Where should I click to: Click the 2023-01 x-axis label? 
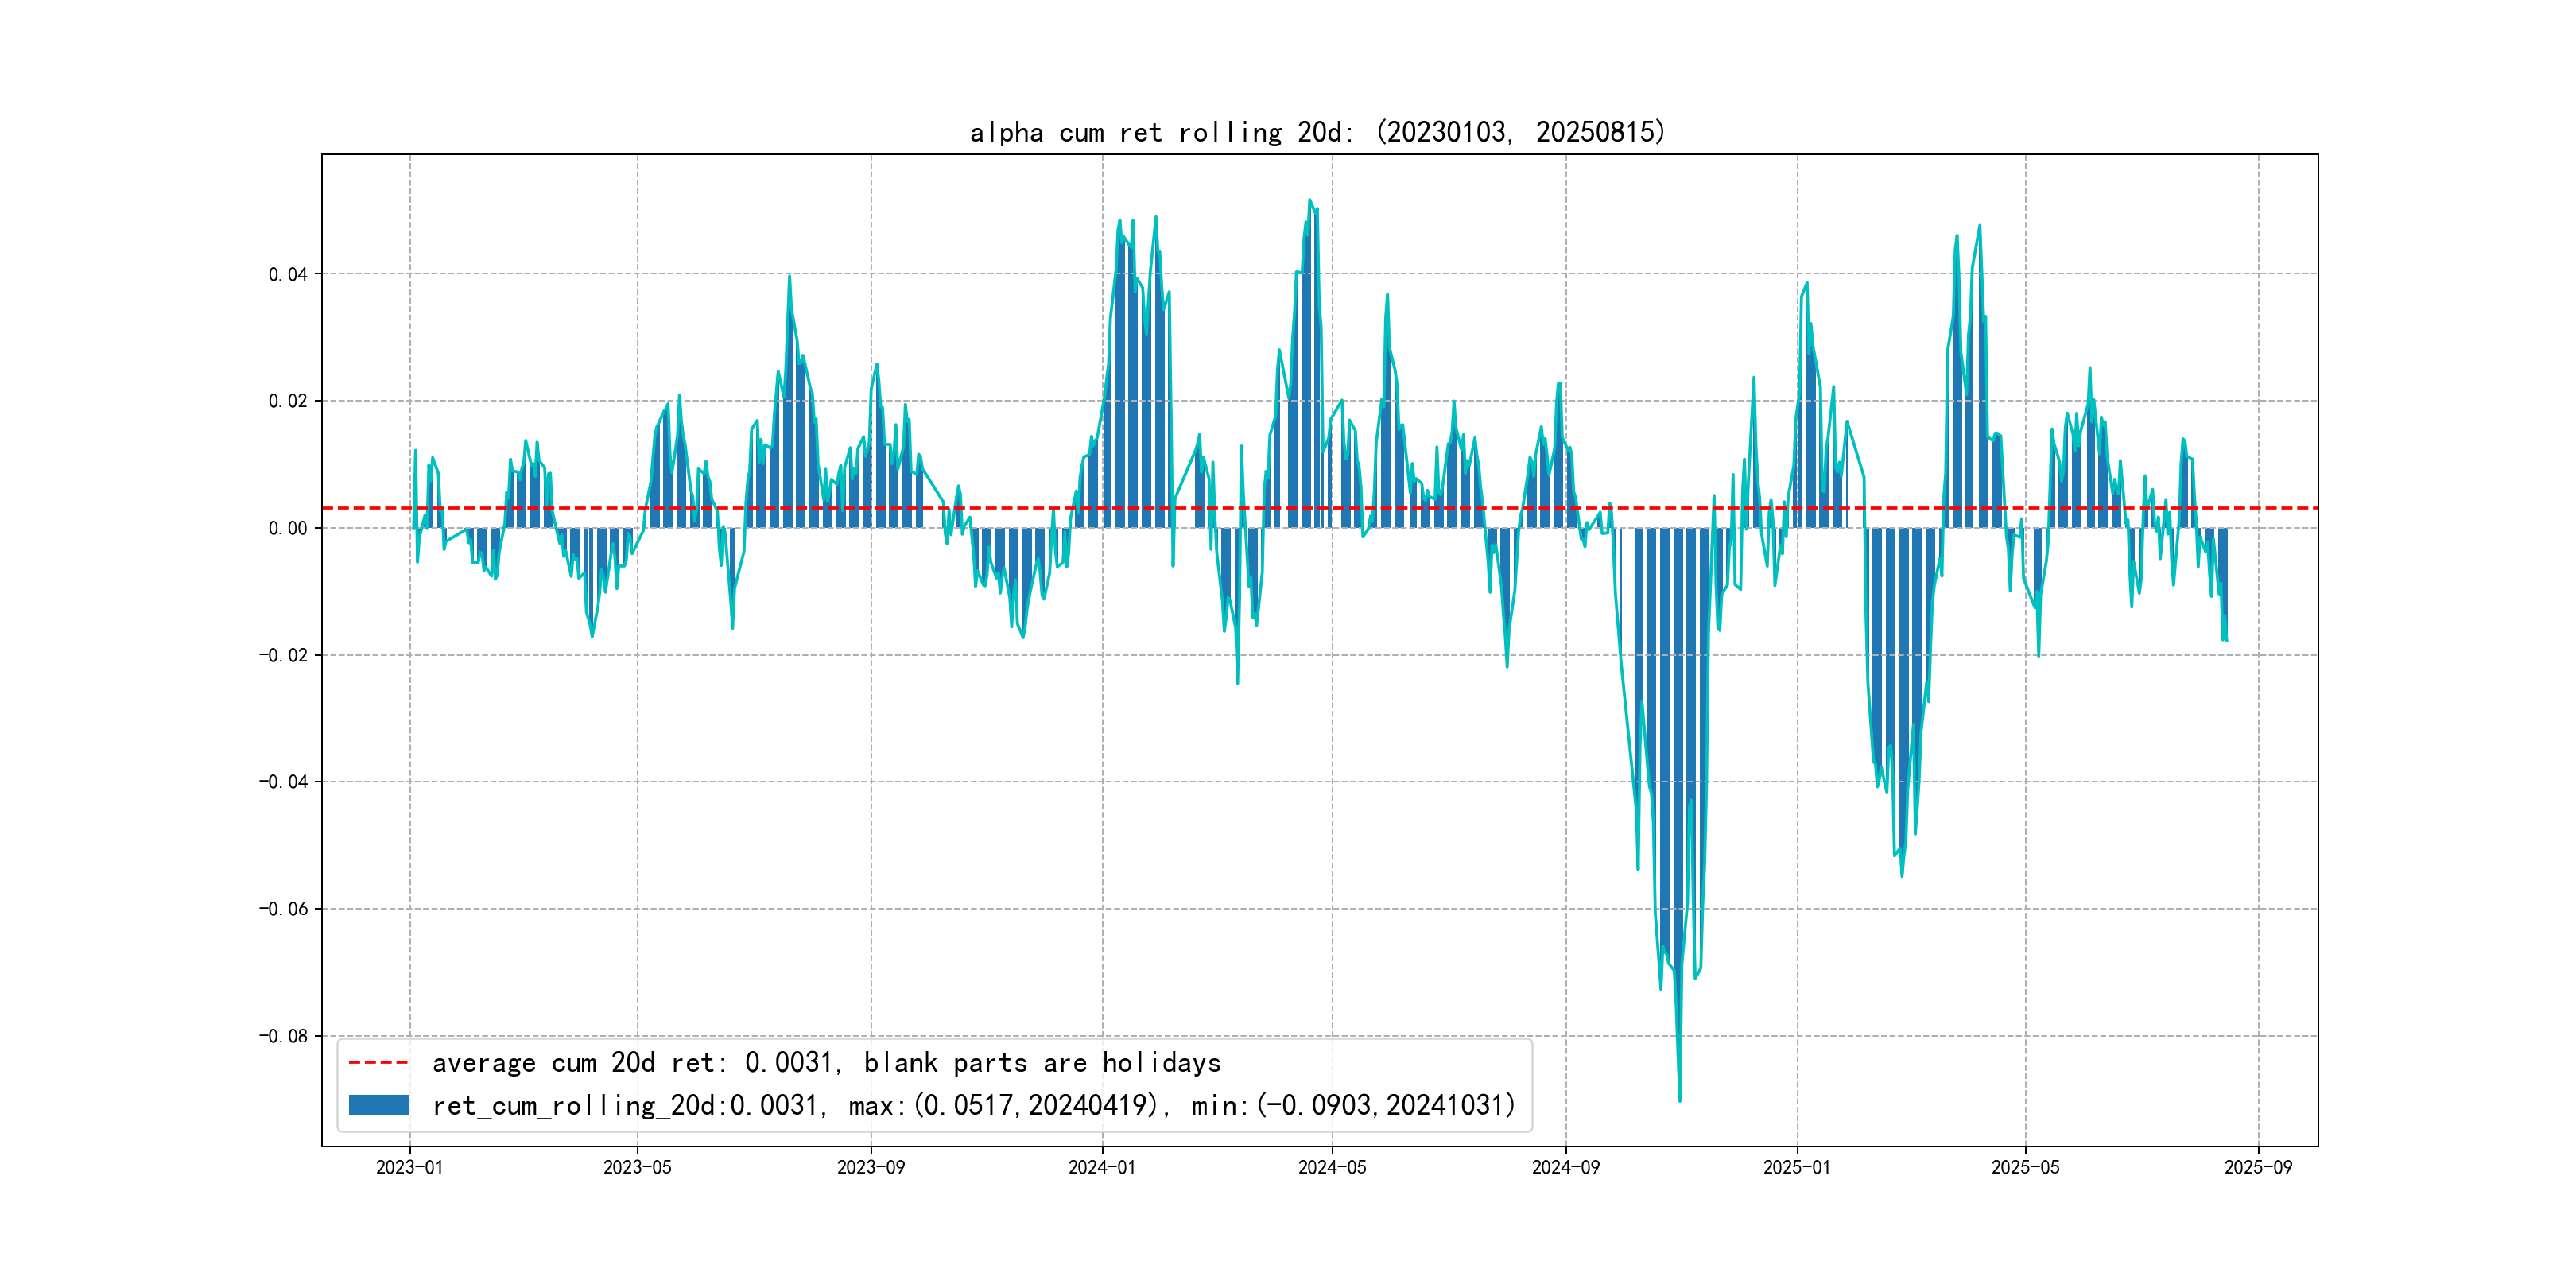coord(409,1167)
